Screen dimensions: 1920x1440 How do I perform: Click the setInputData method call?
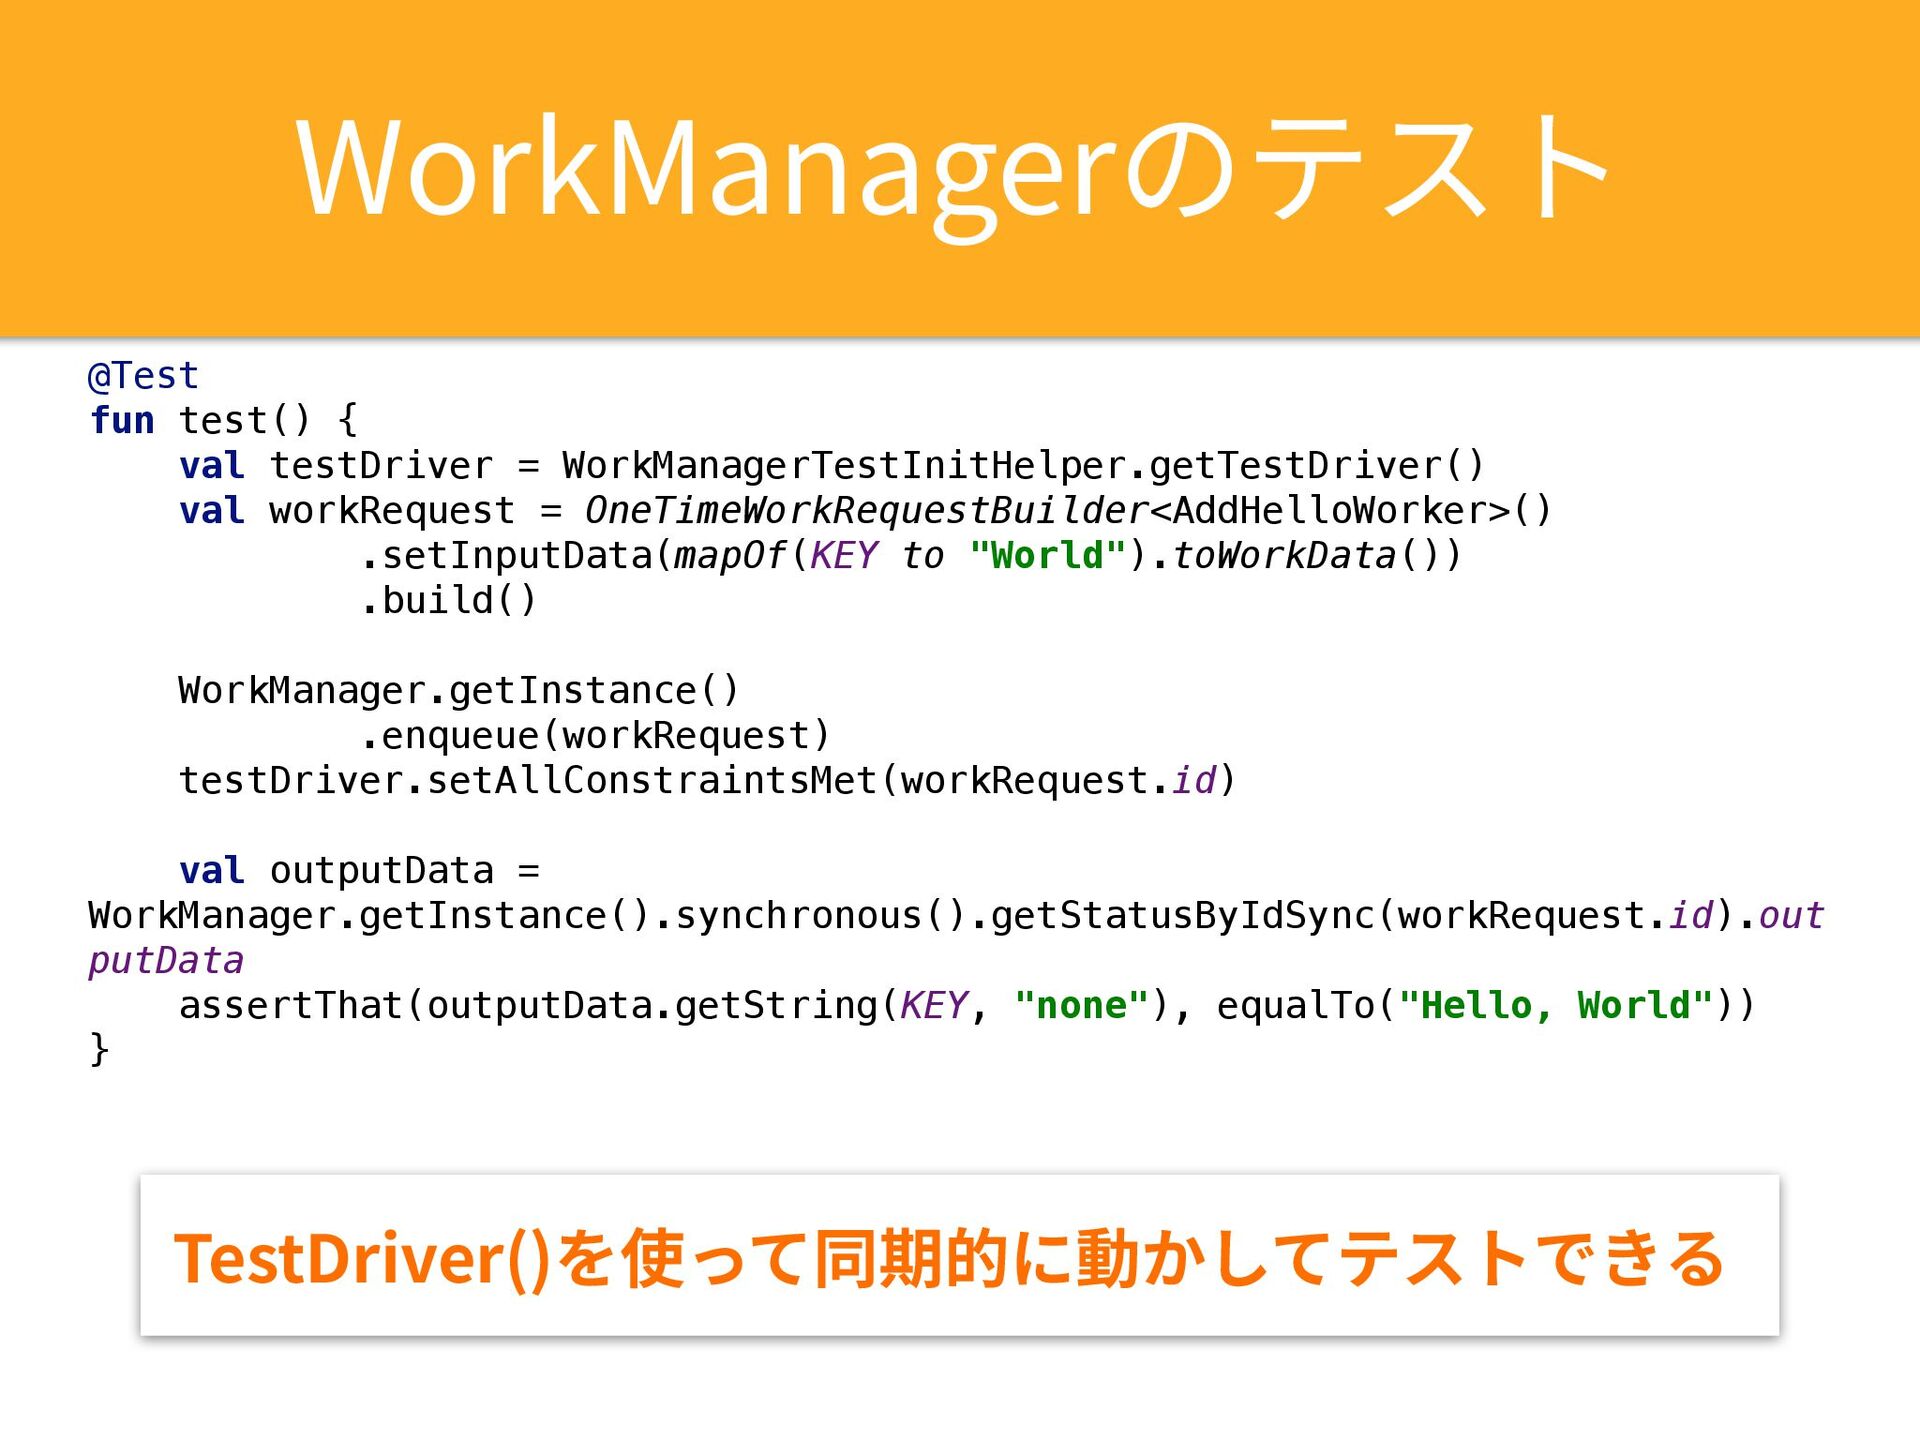[517, 556]
